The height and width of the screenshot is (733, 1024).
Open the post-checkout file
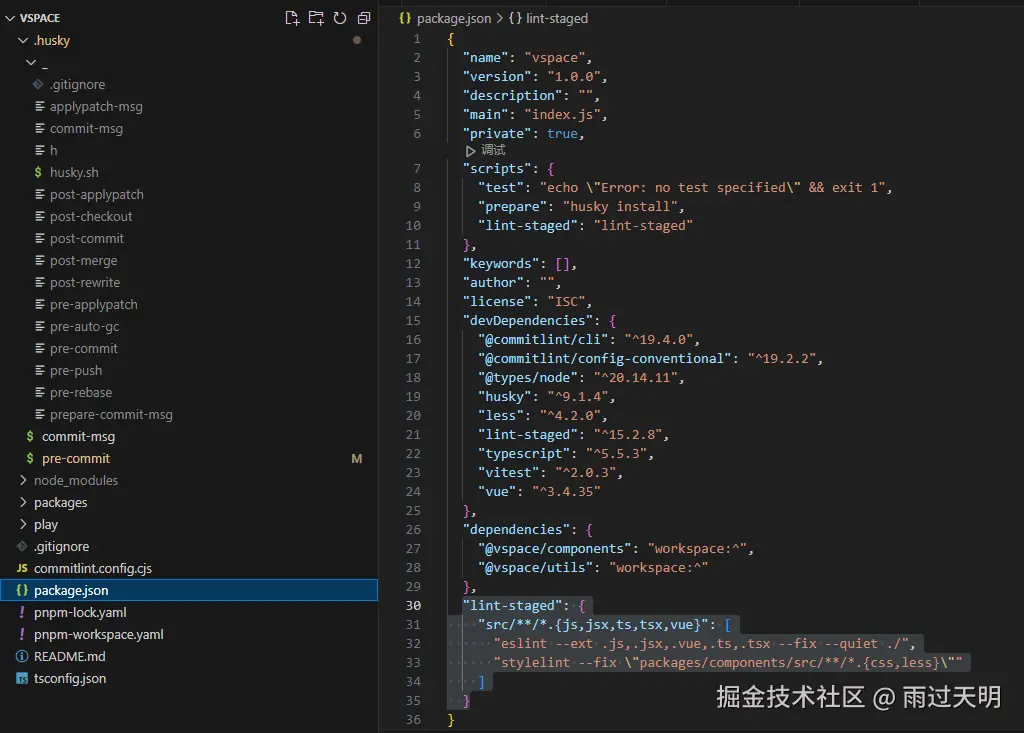click(x=91, y=216)
